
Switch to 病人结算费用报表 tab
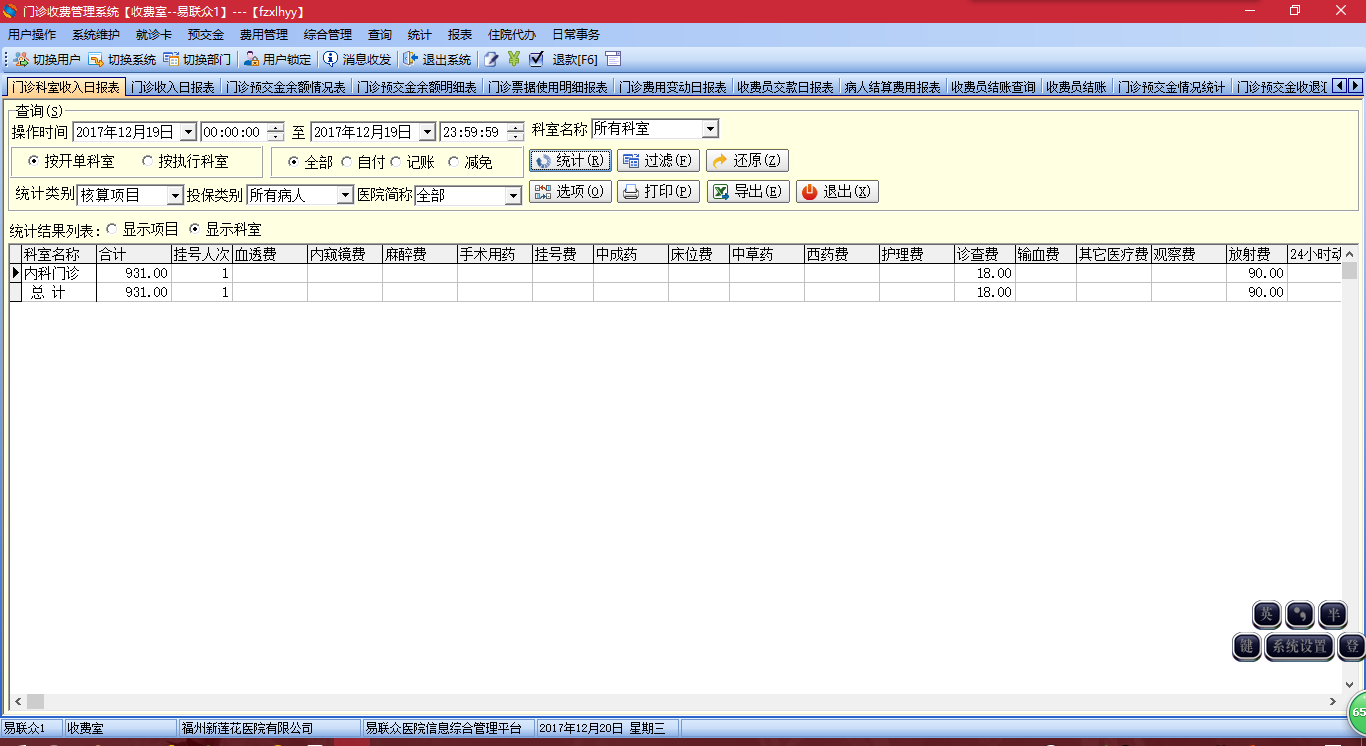(892, 87)
